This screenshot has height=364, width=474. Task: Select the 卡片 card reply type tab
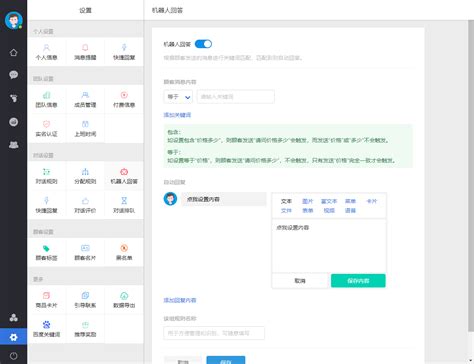pyautogui.click(x=371, y=201)
